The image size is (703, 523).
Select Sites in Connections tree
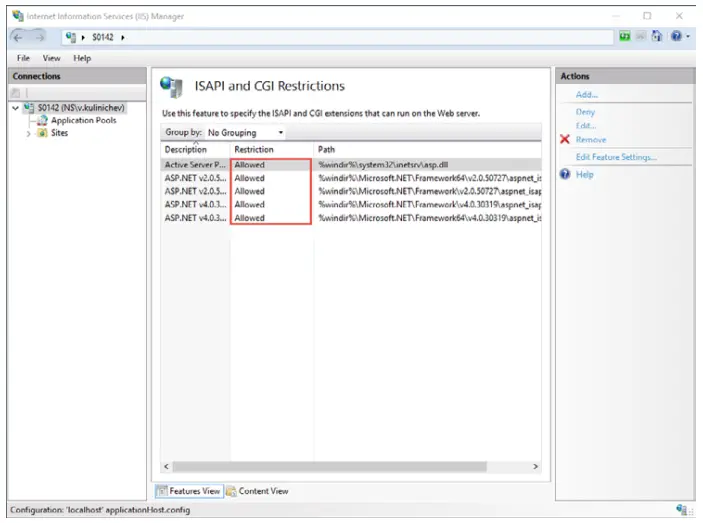click(x=60, y=133)
